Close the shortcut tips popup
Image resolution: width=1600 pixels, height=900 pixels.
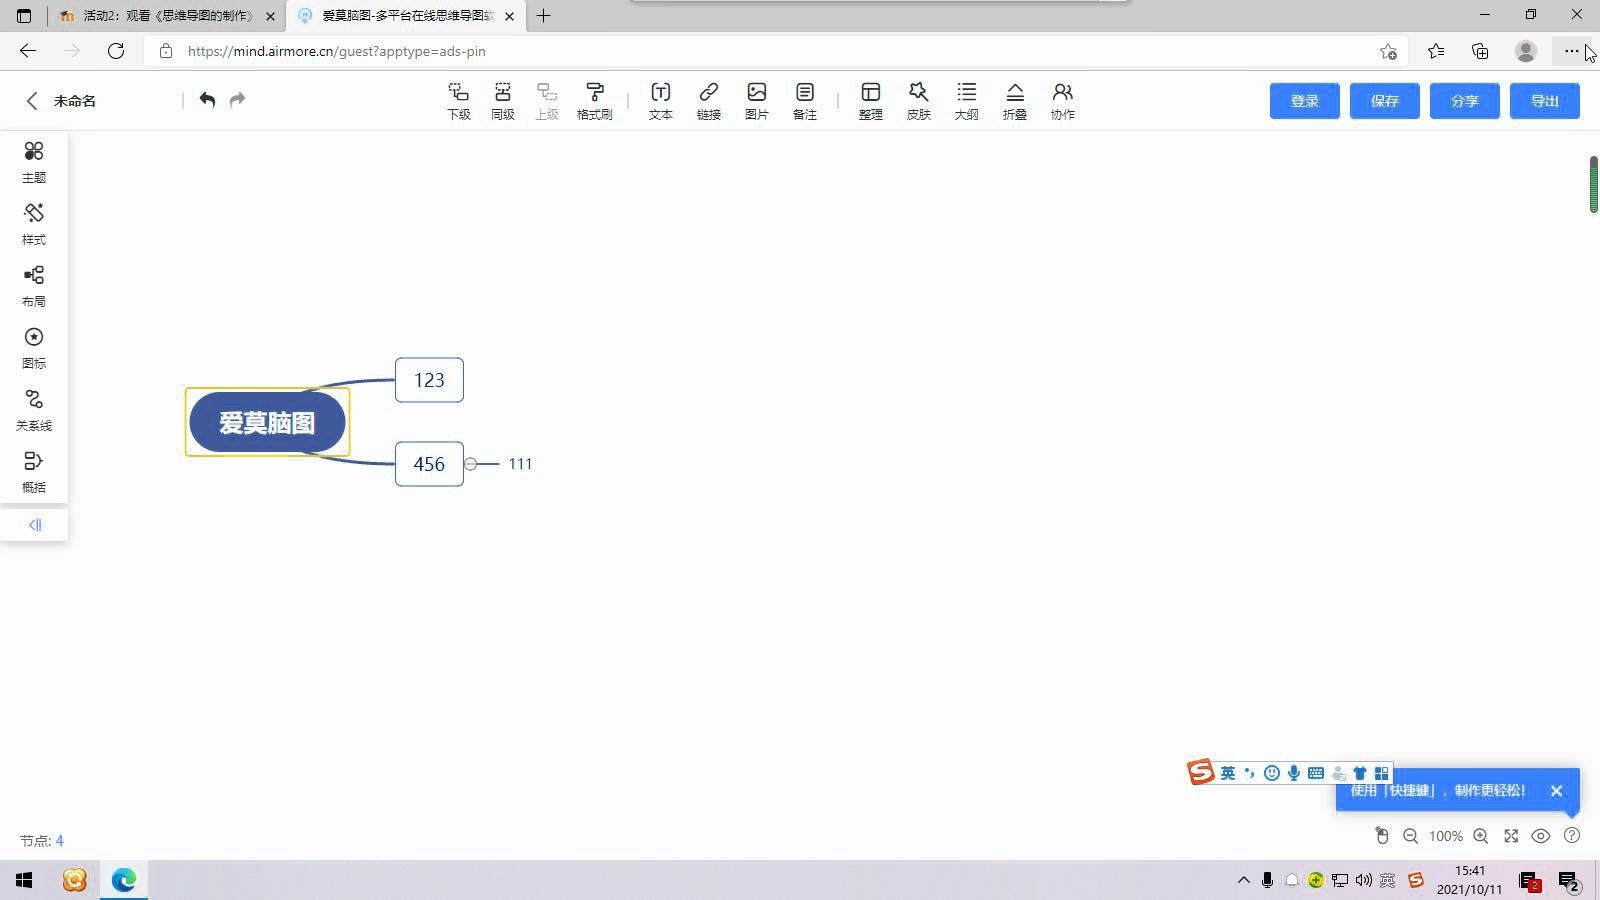pyautogui.click(x=1556, y=791)
